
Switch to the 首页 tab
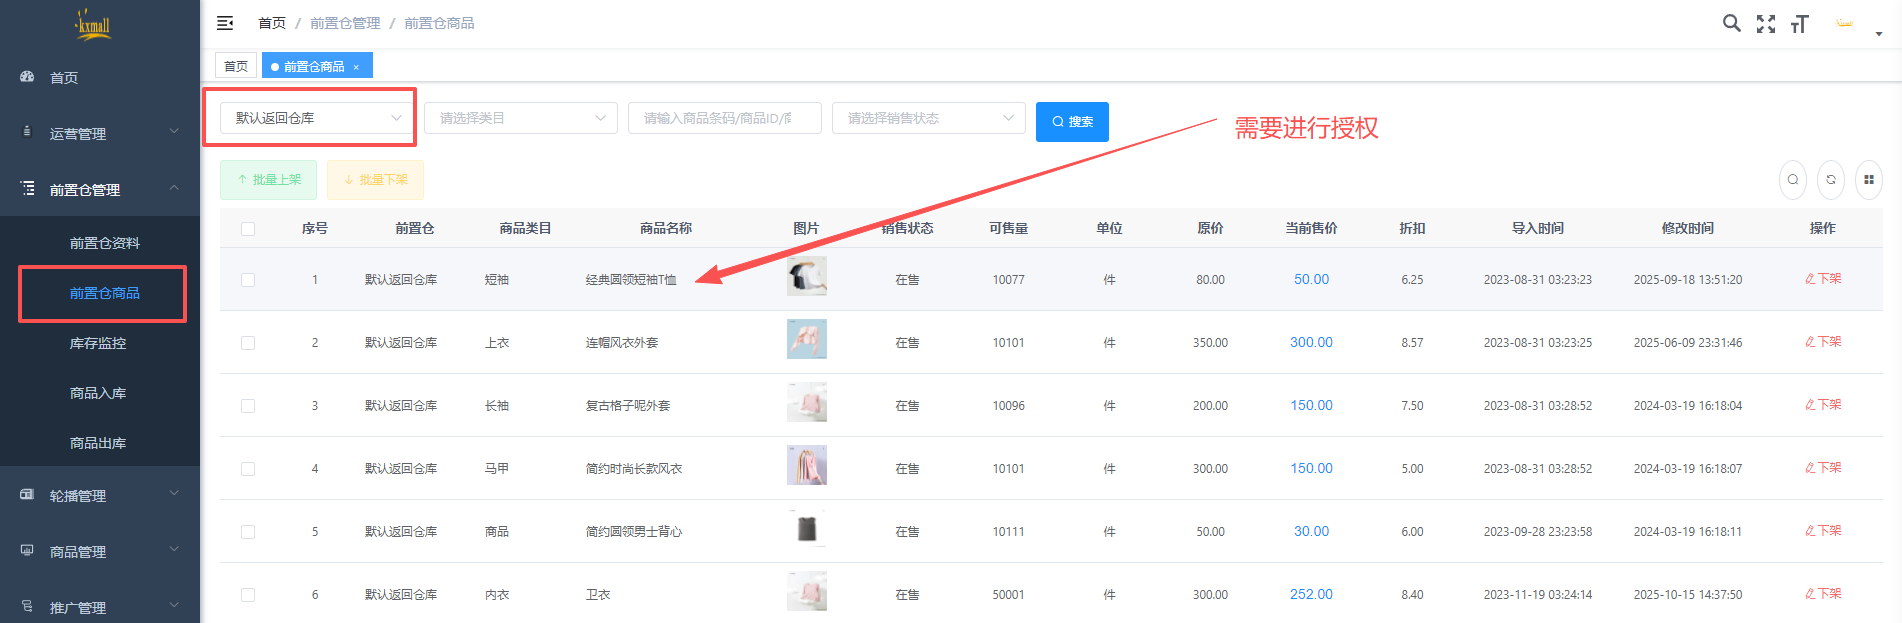point(236,66)
